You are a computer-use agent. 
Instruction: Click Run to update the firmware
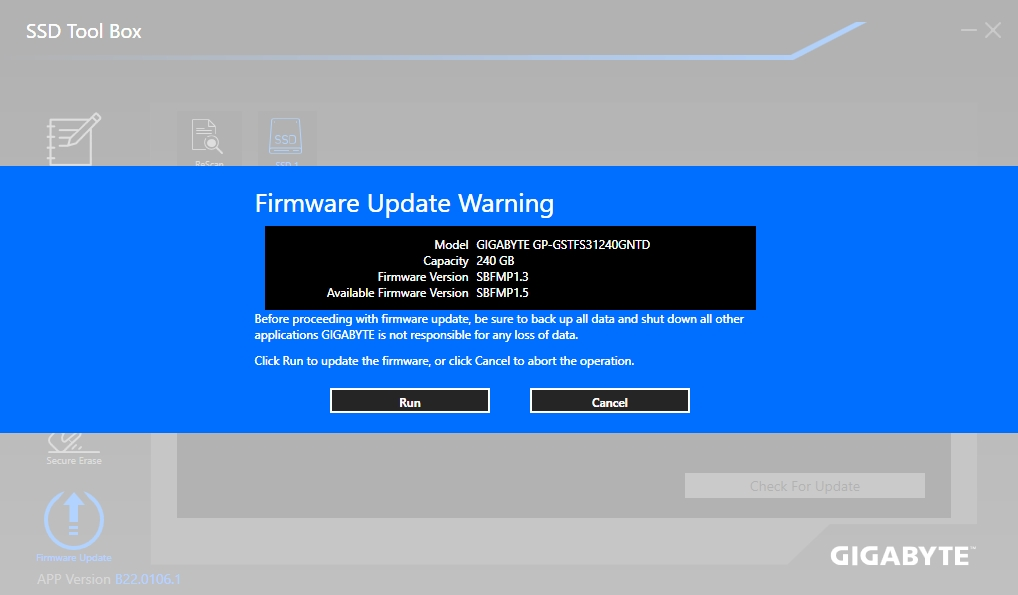click(410, 401)
